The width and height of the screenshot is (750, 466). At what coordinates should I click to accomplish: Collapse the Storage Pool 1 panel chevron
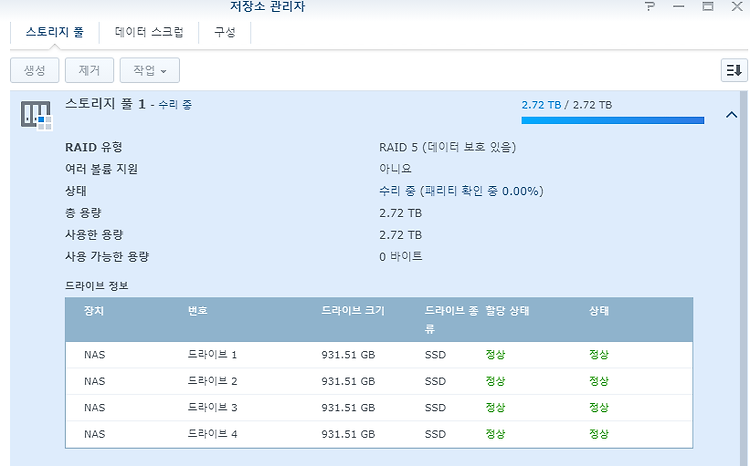(731, 115)
